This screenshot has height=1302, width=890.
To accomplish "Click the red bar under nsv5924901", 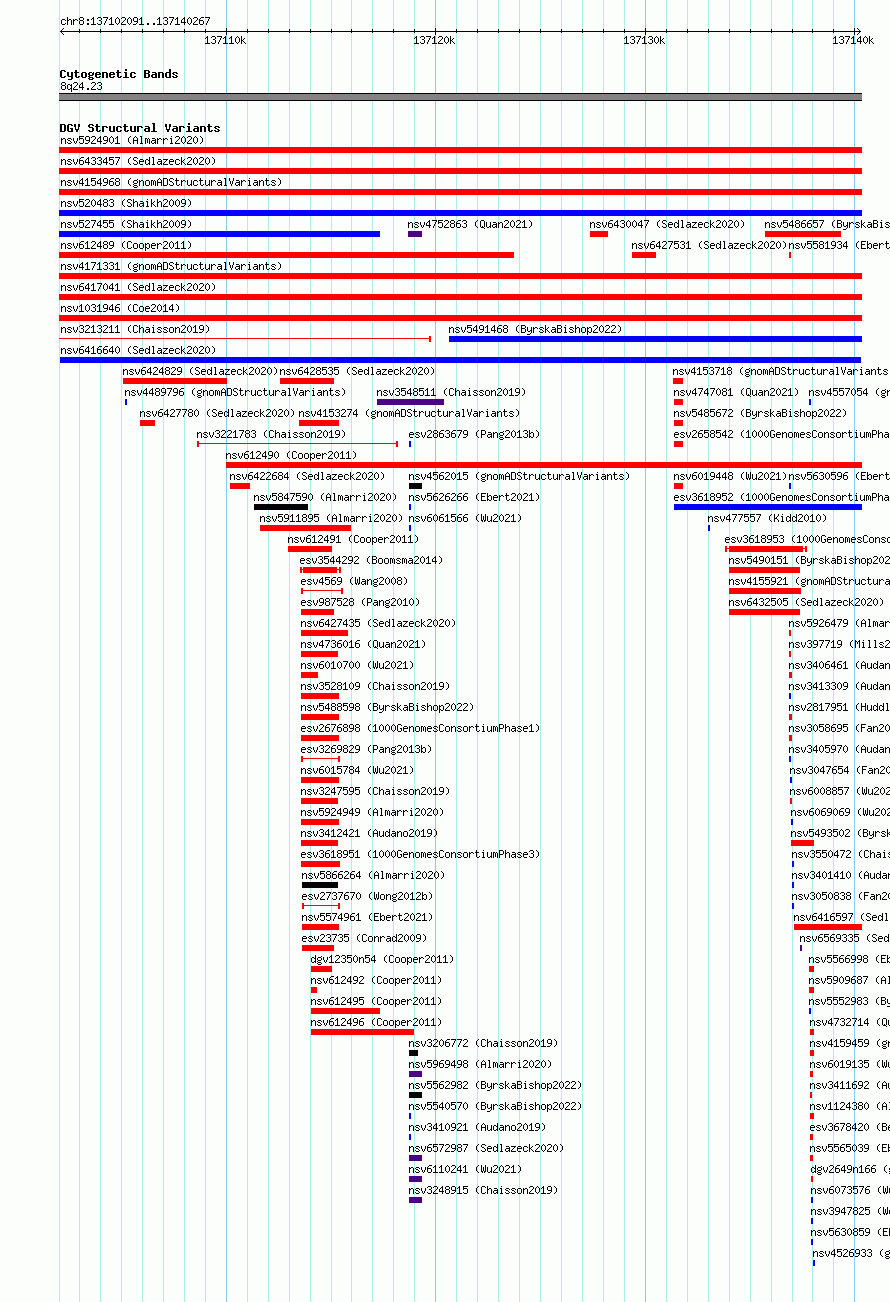I will point(461,150).
